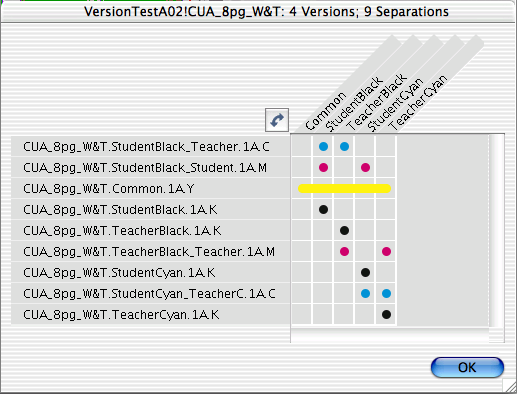Click cyan dot in StudentBlack column, first row
Screen dimensions: 517x394
[323, 146]
